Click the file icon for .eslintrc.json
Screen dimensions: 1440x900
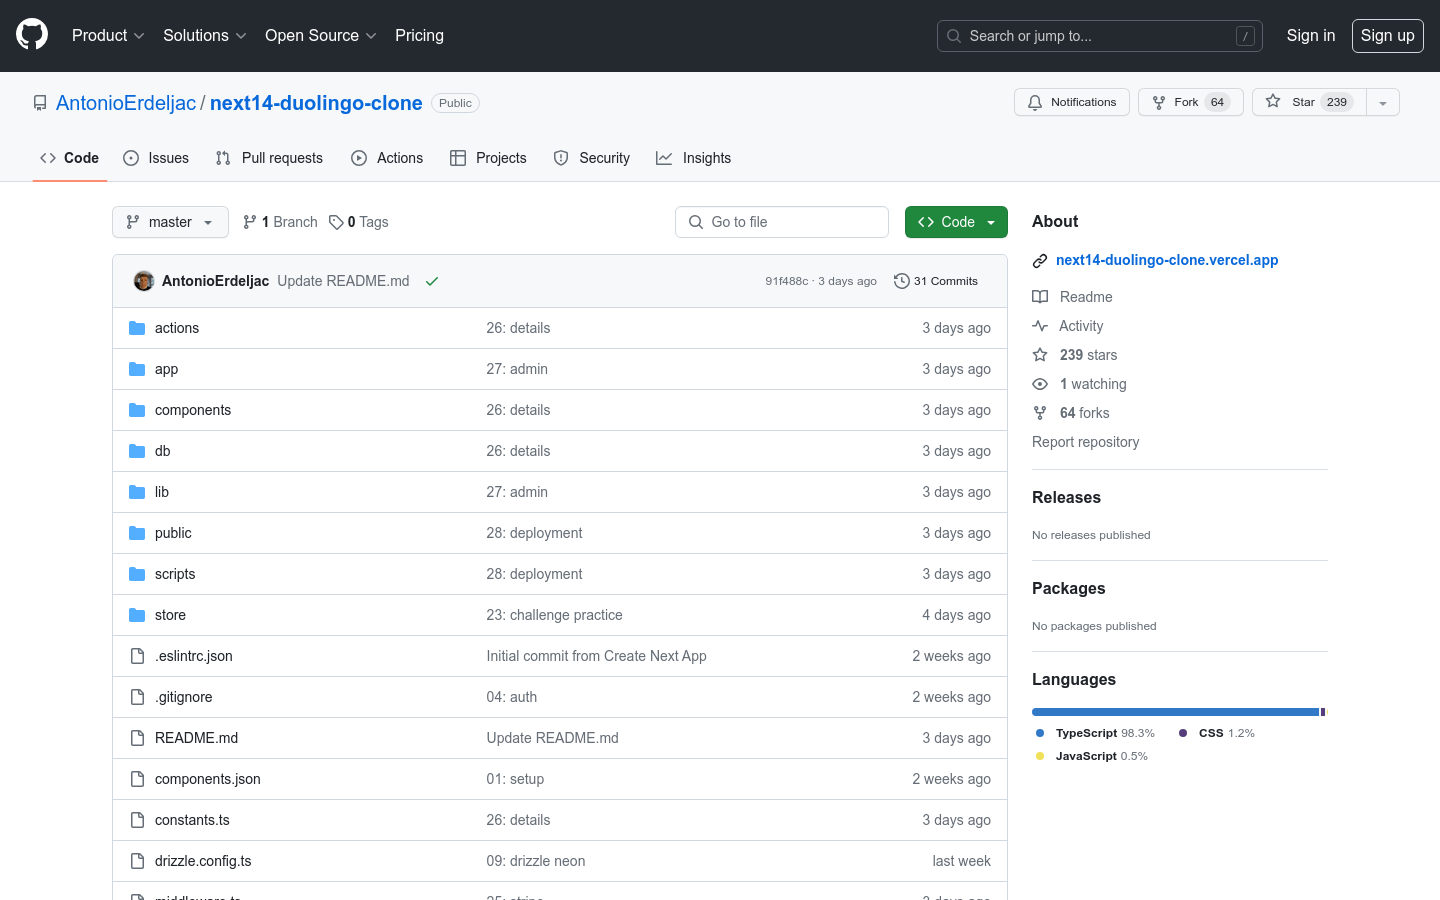(137, 656)
